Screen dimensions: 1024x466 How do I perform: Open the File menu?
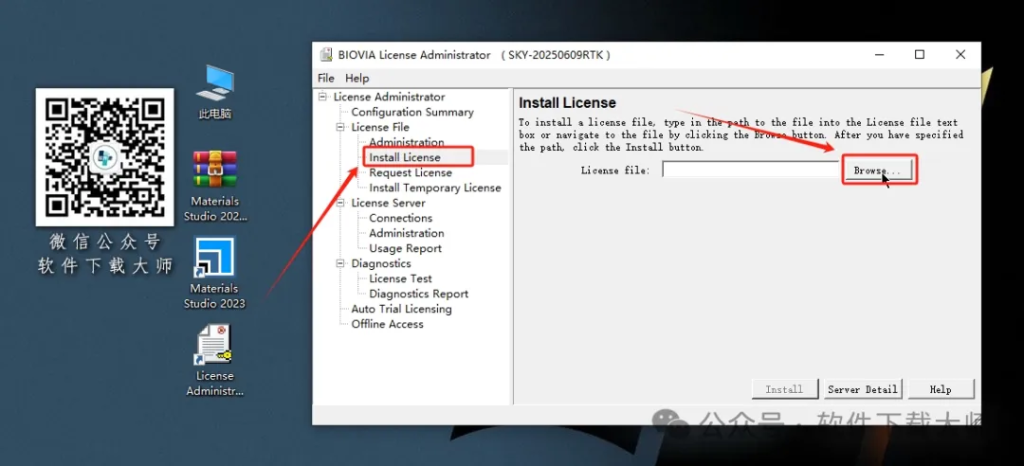326,78
